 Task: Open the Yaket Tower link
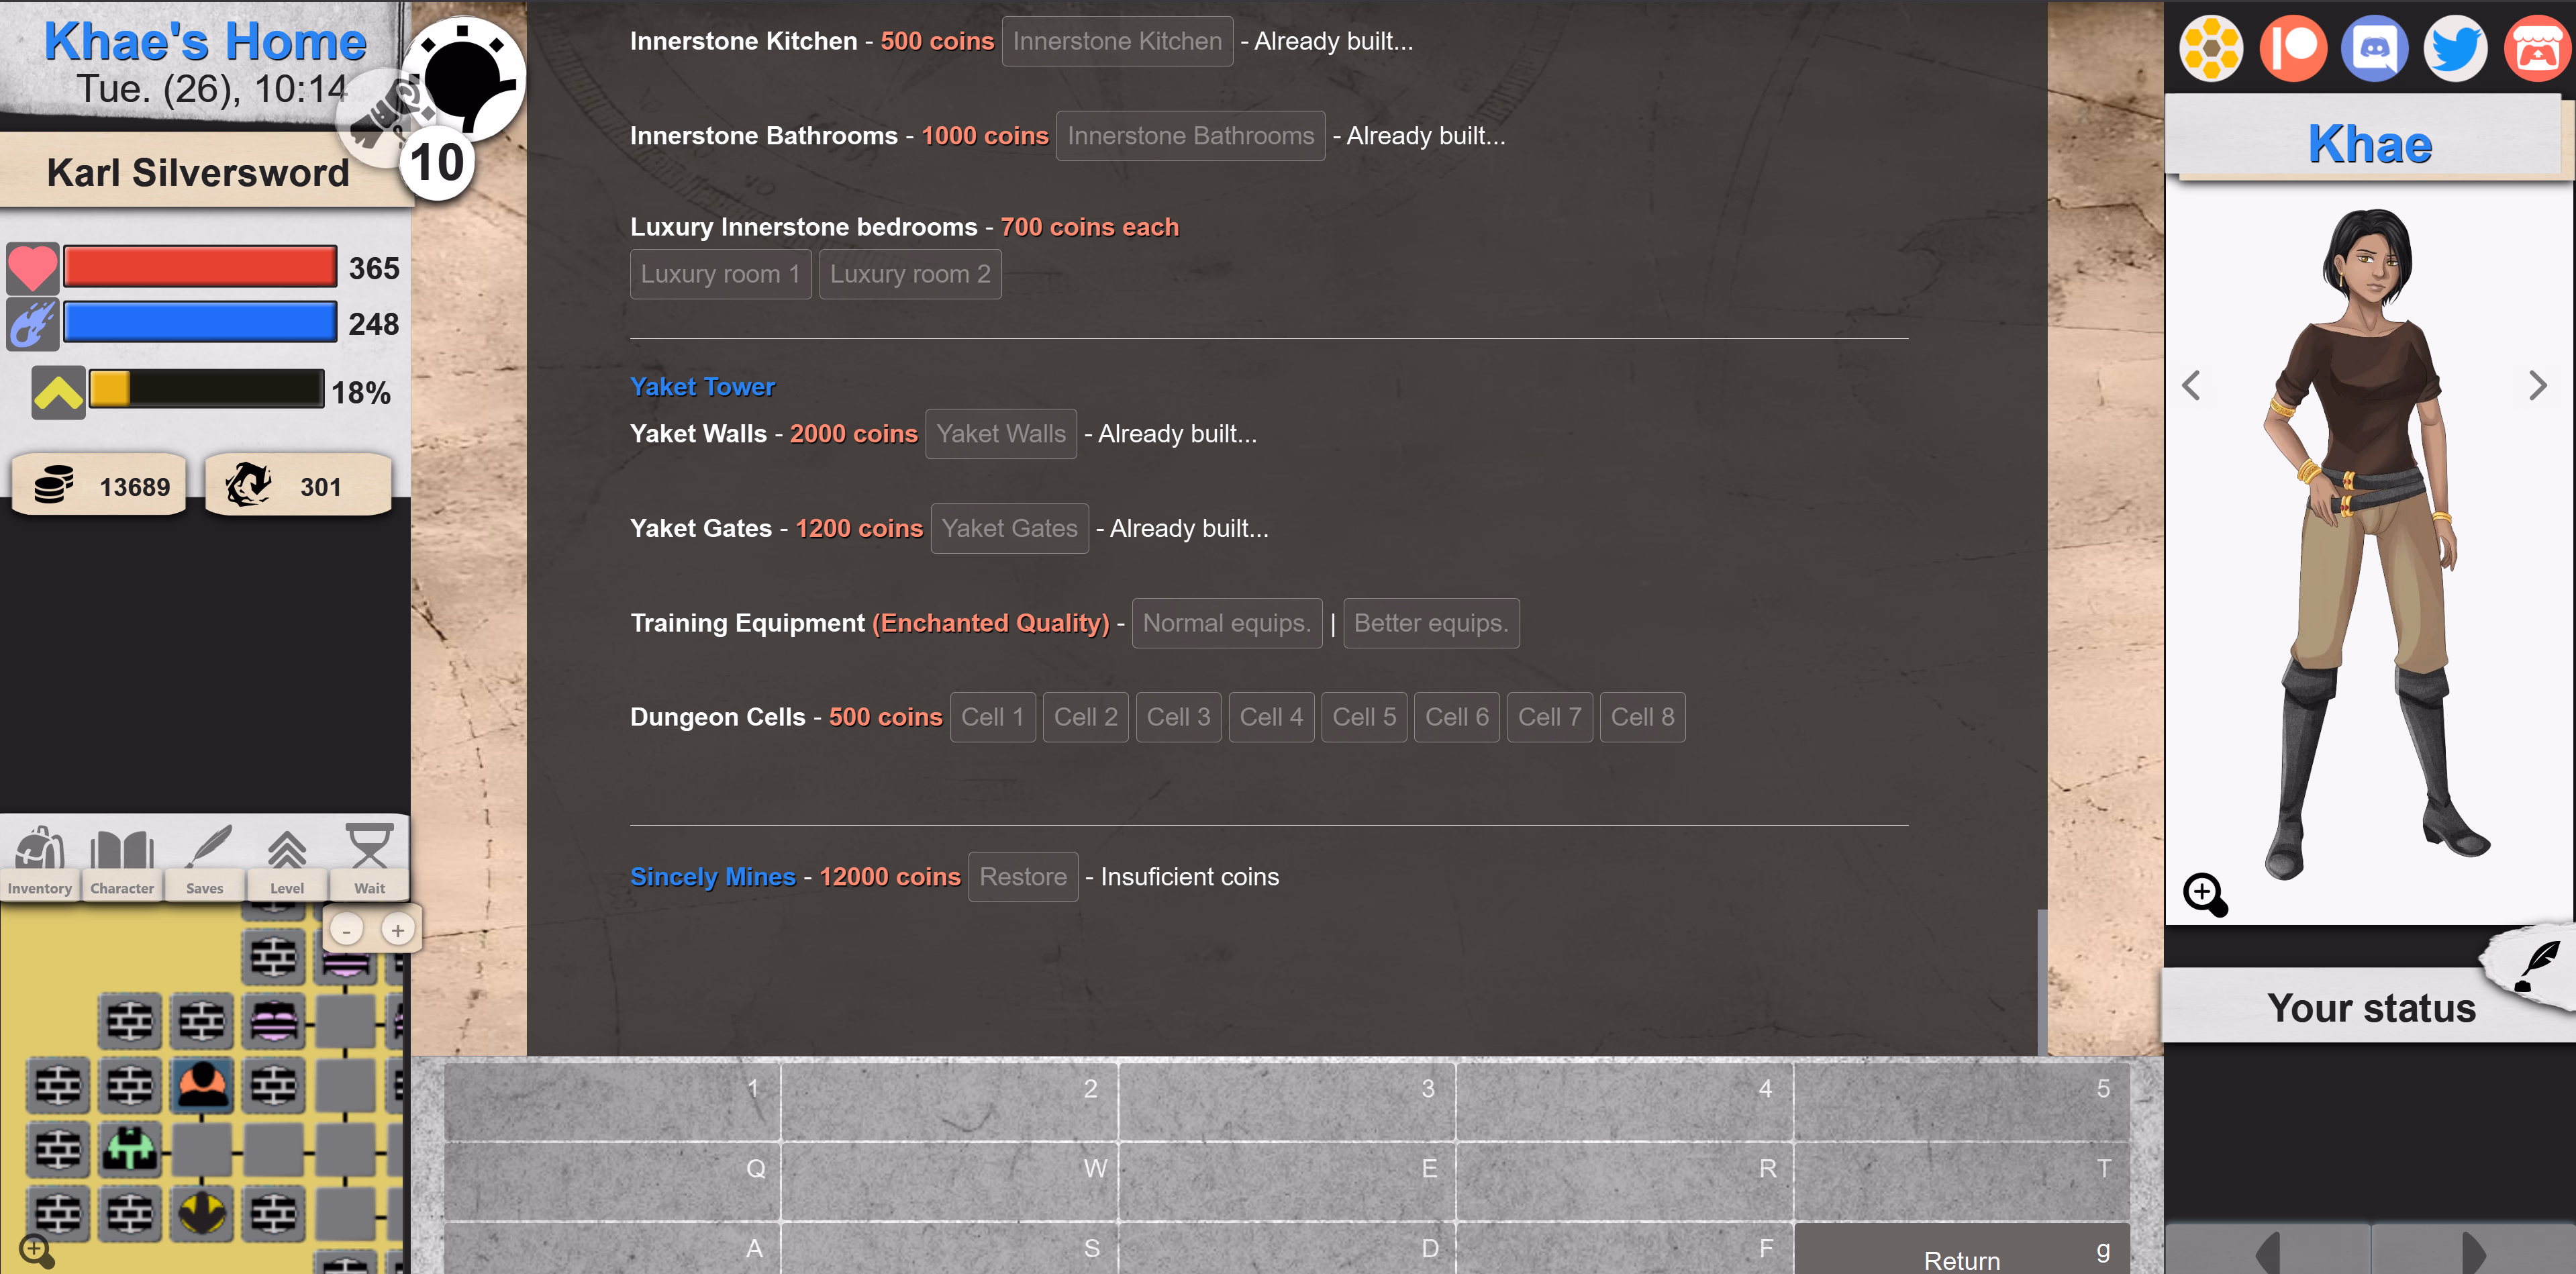coord(702,387)
